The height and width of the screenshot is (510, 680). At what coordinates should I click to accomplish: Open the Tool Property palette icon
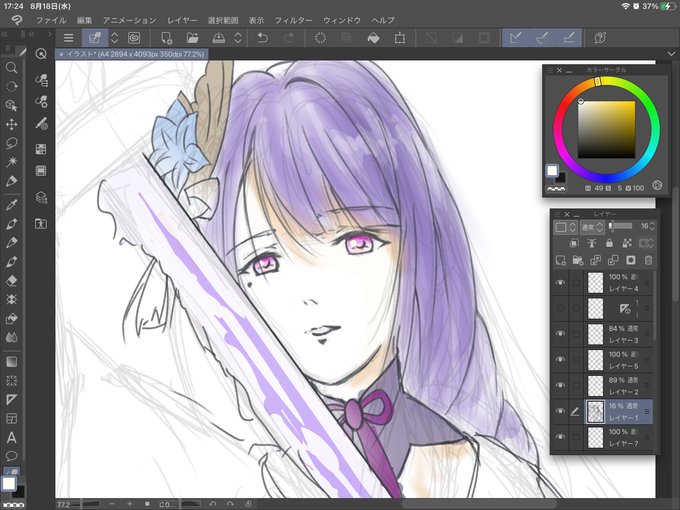(41, 102)
